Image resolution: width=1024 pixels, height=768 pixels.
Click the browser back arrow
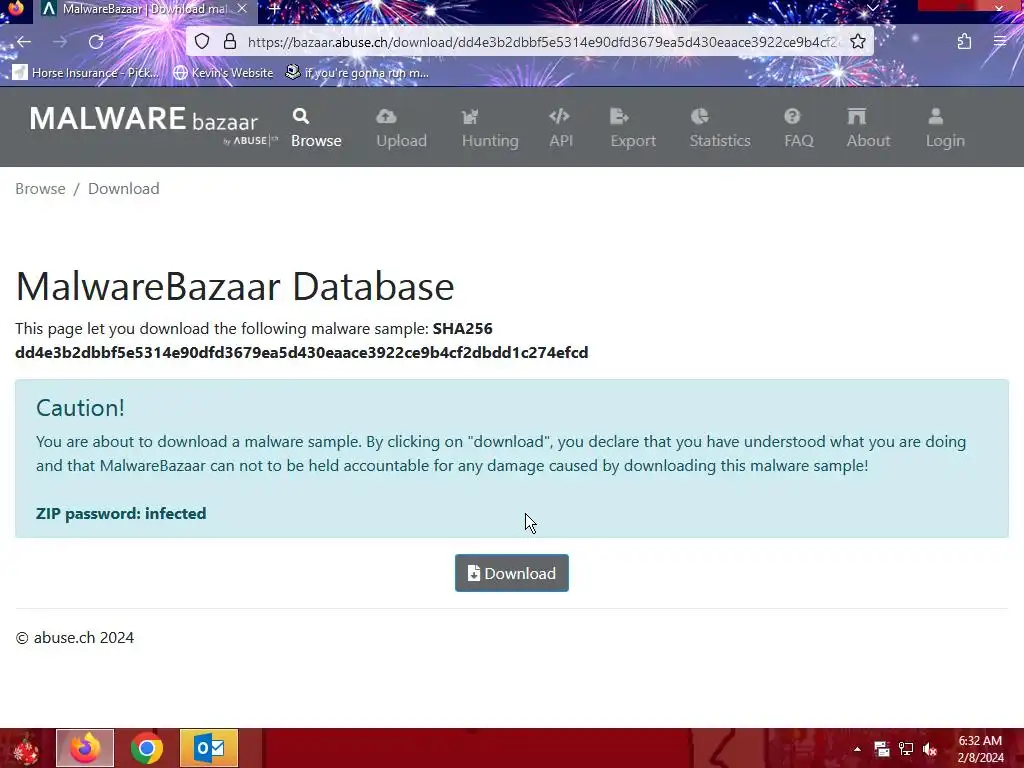pos(24,42)
